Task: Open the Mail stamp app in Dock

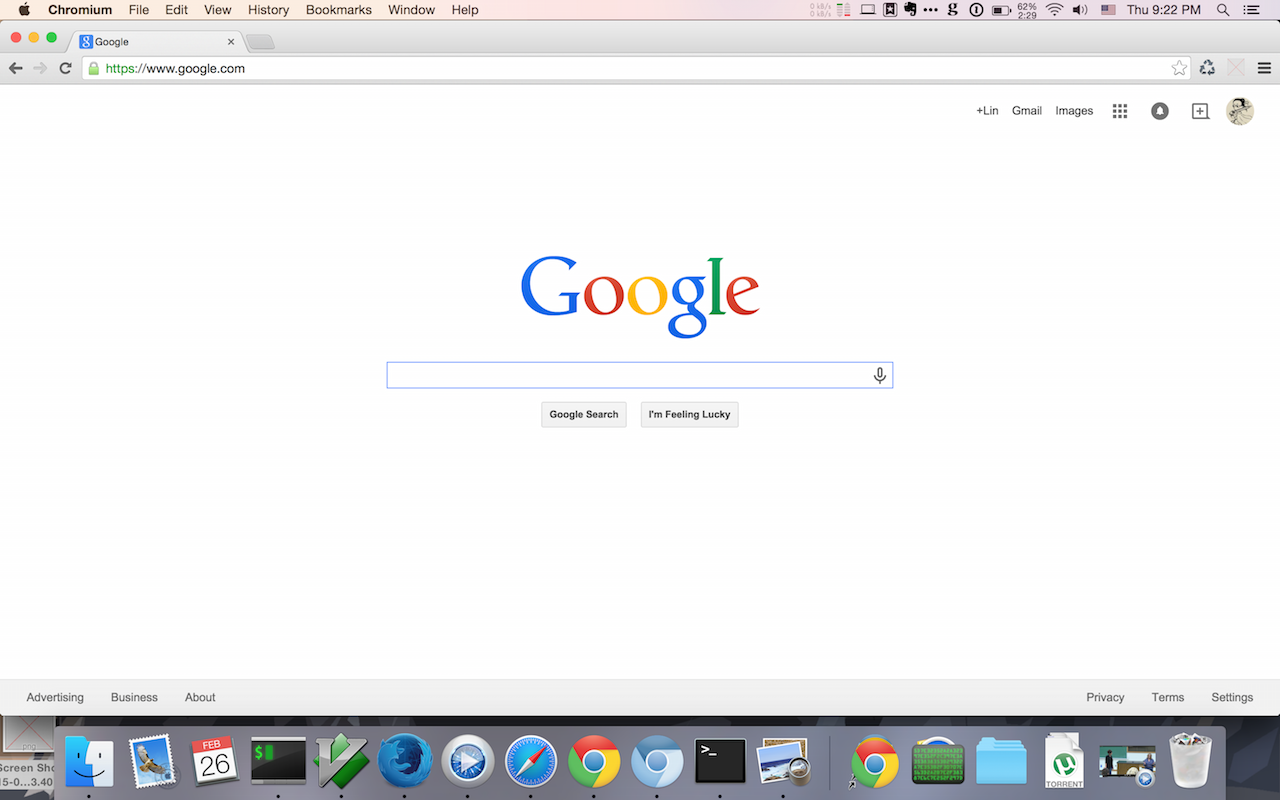Action: click(x=152, y=763)
